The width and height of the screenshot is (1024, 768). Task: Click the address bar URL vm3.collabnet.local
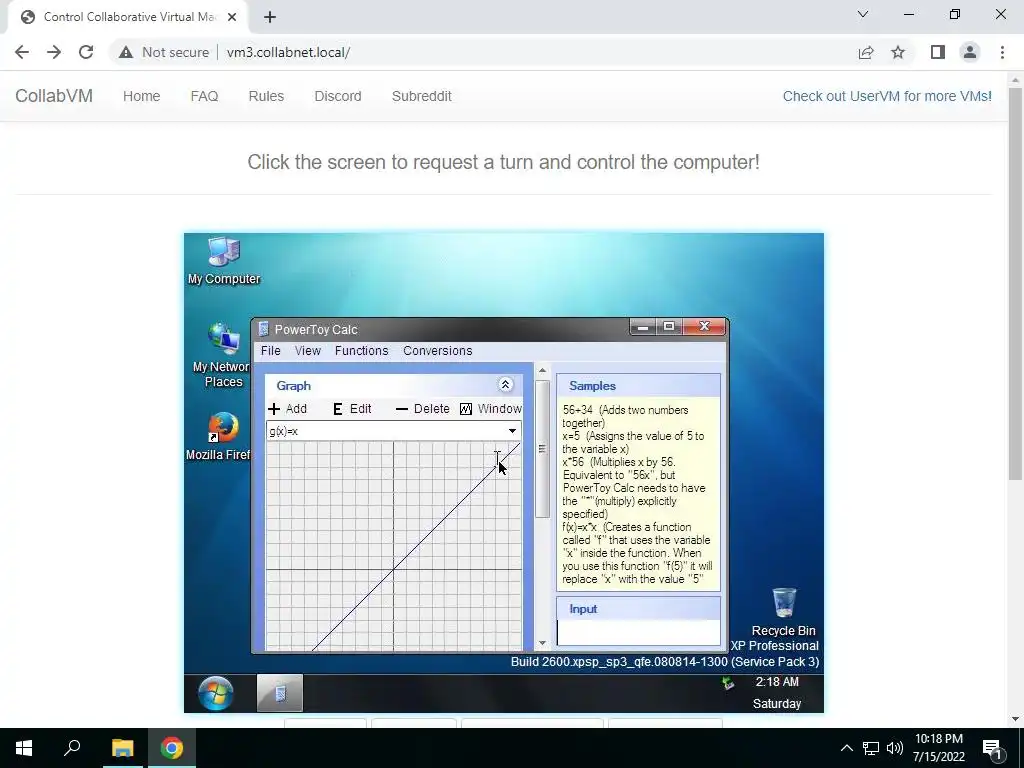coord(288,52)
